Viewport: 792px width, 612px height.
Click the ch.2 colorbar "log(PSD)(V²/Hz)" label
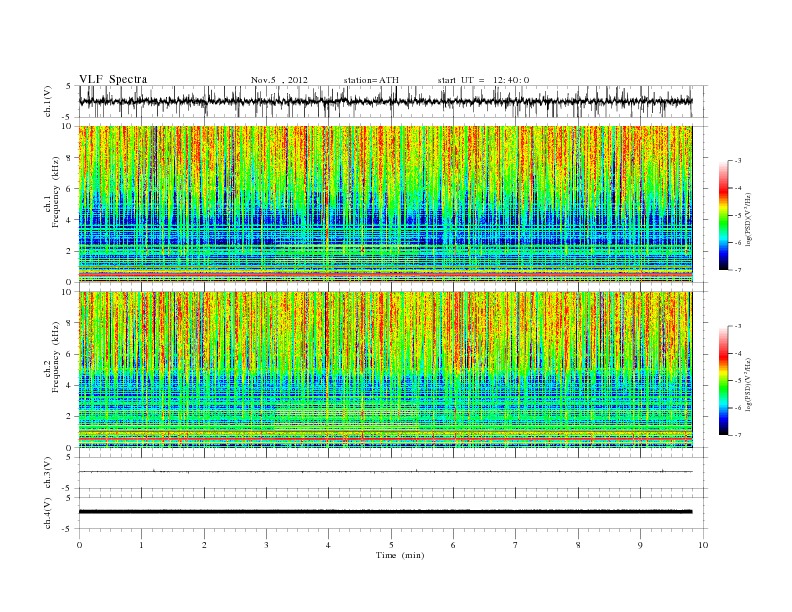(749, 384)
